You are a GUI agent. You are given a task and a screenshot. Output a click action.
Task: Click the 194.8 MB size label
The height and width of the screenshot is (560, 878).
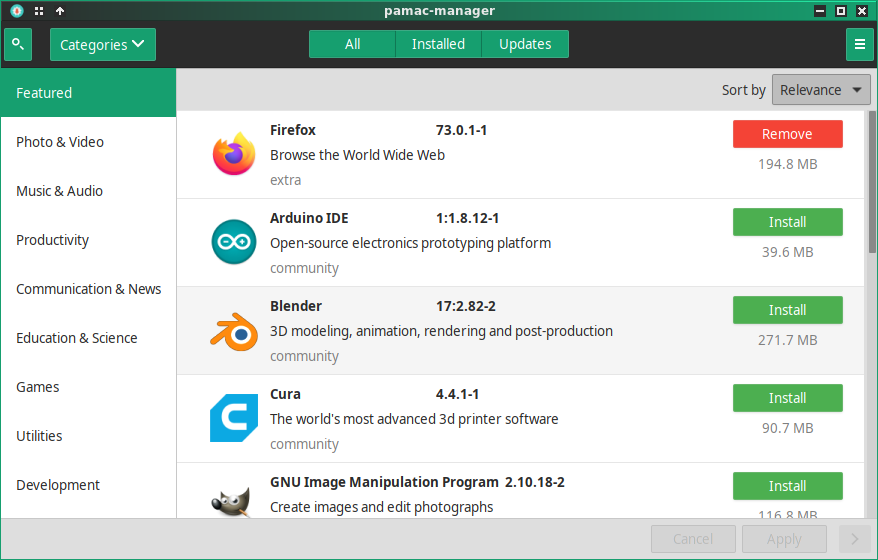tap(787, 164)
